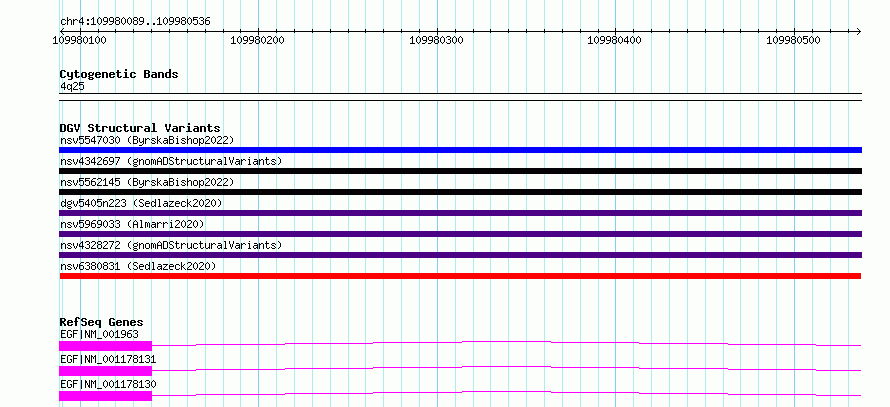This screenshot has height=407, width=890.
Task: Open variant nsv6380831 (Sedlazeck2020) label
Action: click(x=138, y=266)
